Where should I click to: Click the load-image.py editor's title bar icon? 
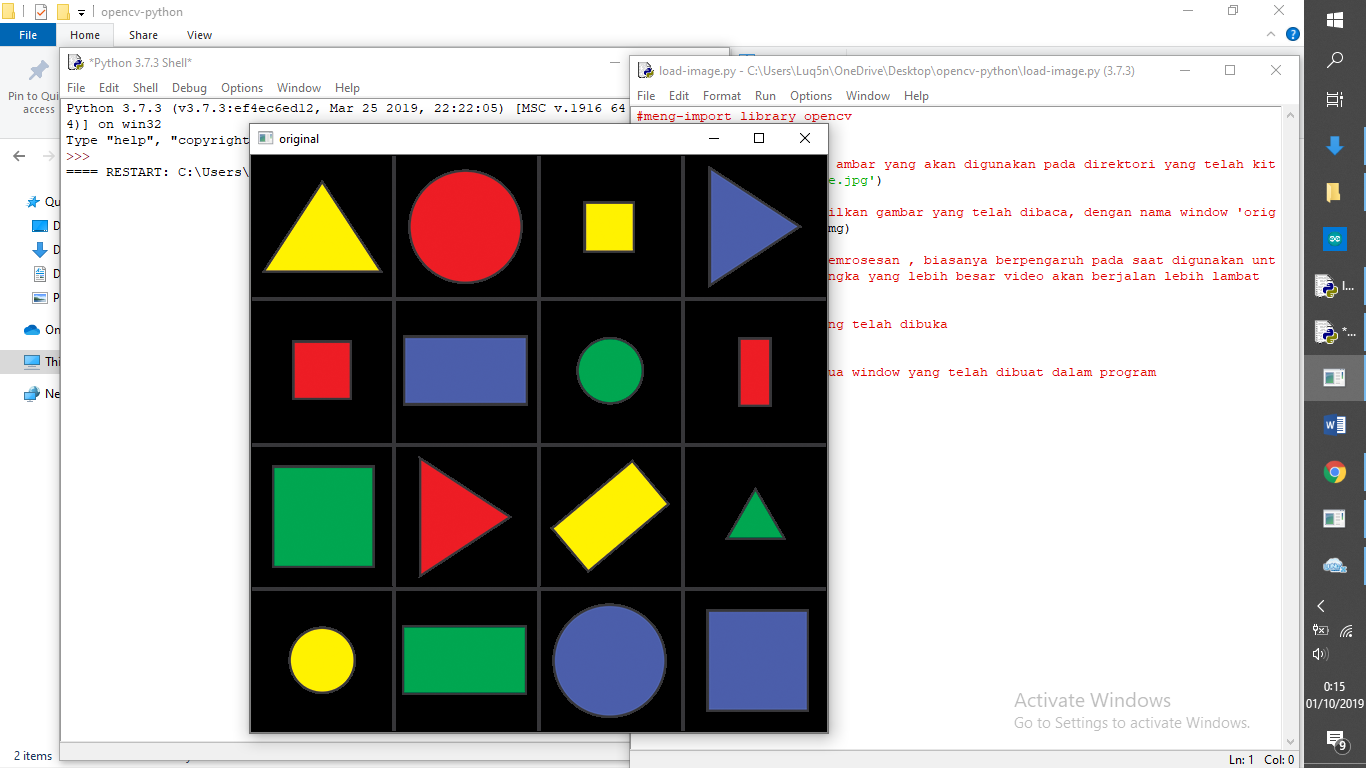click(x=645, y=70)
